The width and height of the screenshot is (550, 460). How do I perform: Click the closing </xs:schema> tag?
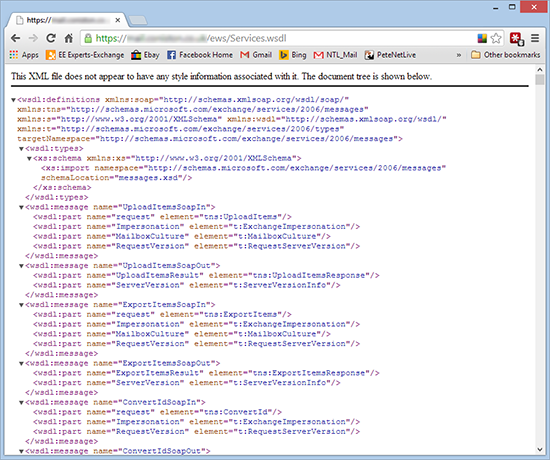62,188
